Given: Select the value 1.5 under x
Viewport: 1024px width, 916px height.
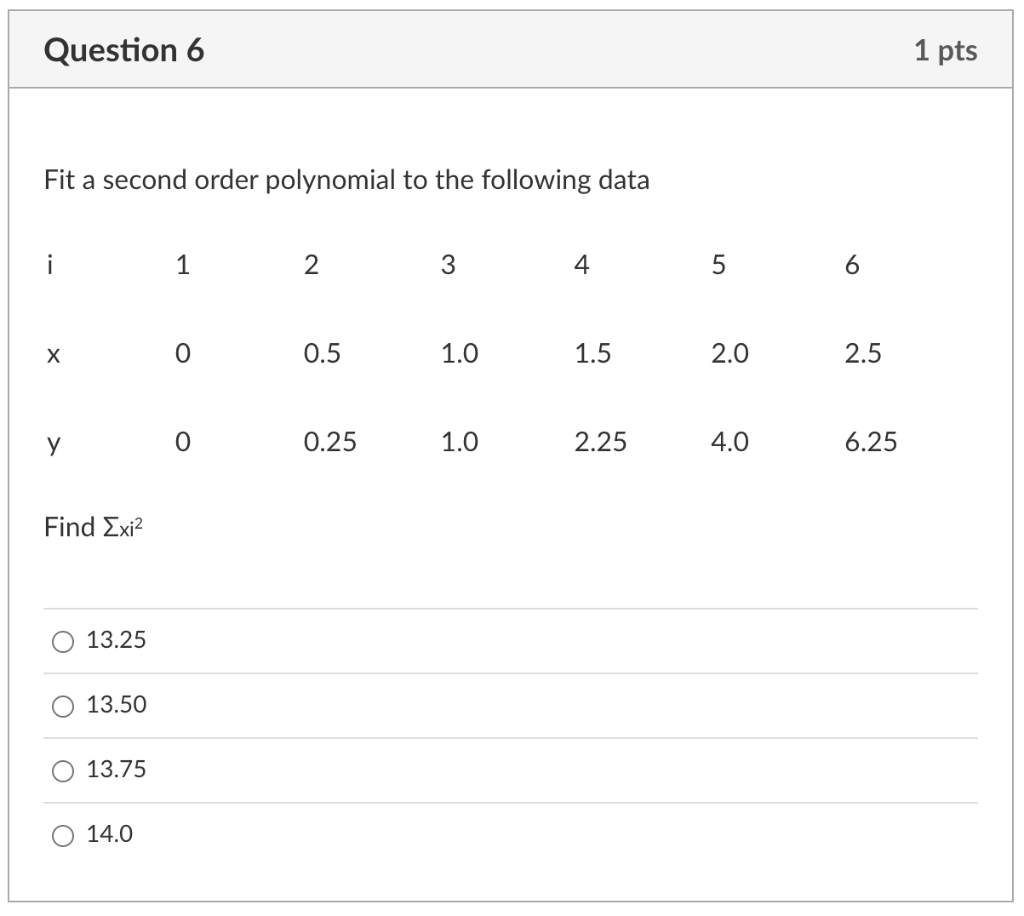Looking at the screenshot, I should click(593, 352).
